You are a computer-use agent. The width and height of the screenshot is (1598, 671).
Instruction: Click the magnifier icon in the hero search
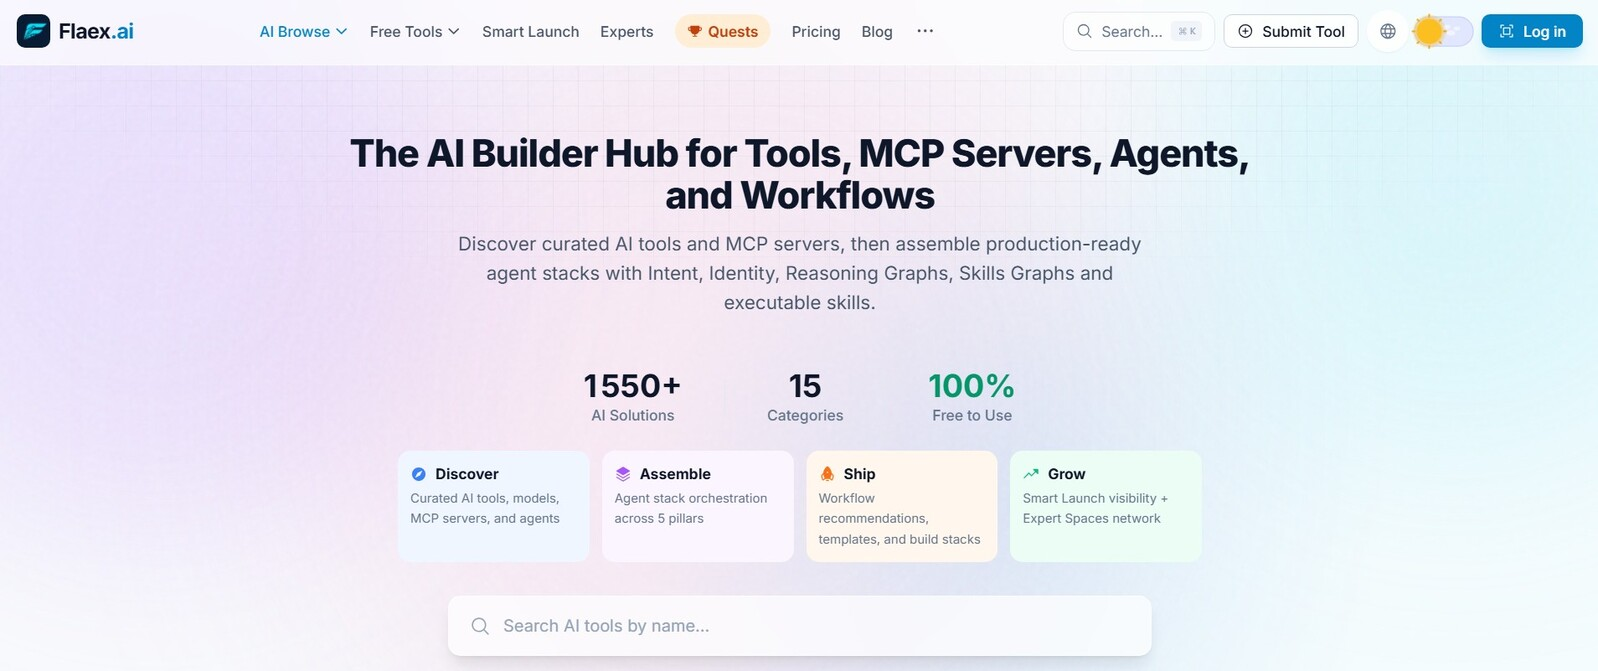[480, 626]
